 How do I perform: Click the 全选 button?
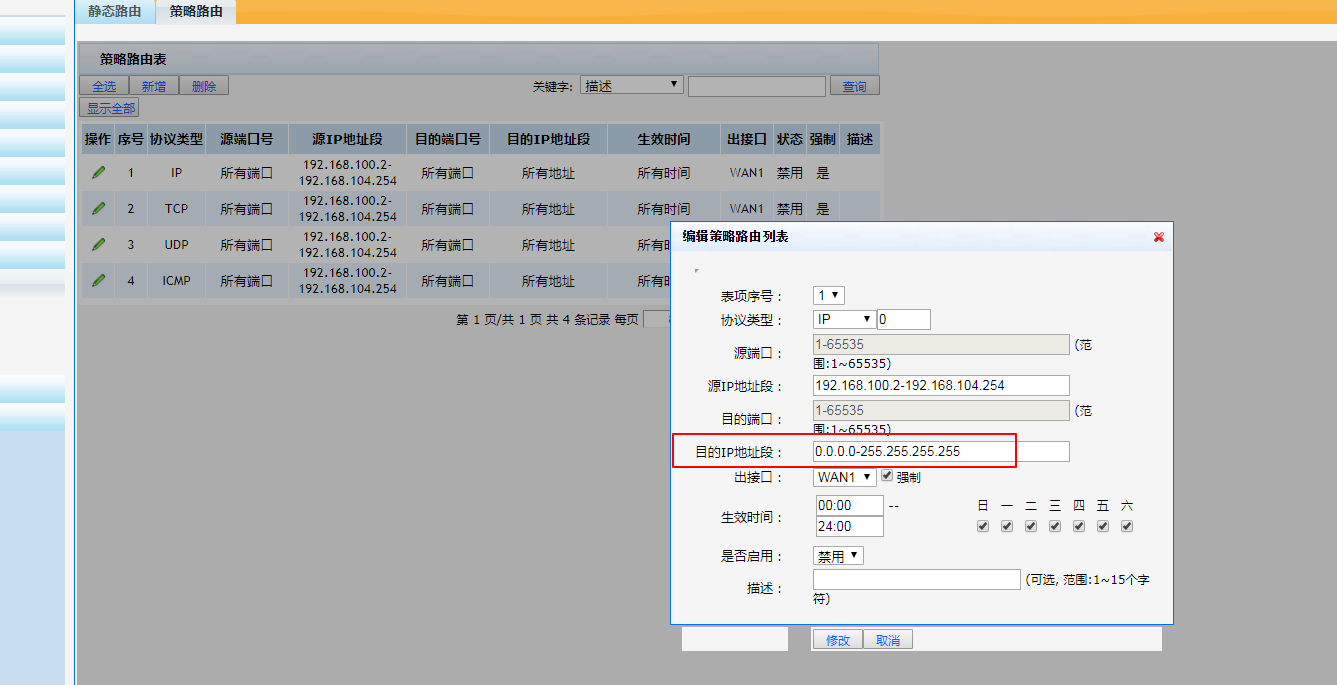104,86
